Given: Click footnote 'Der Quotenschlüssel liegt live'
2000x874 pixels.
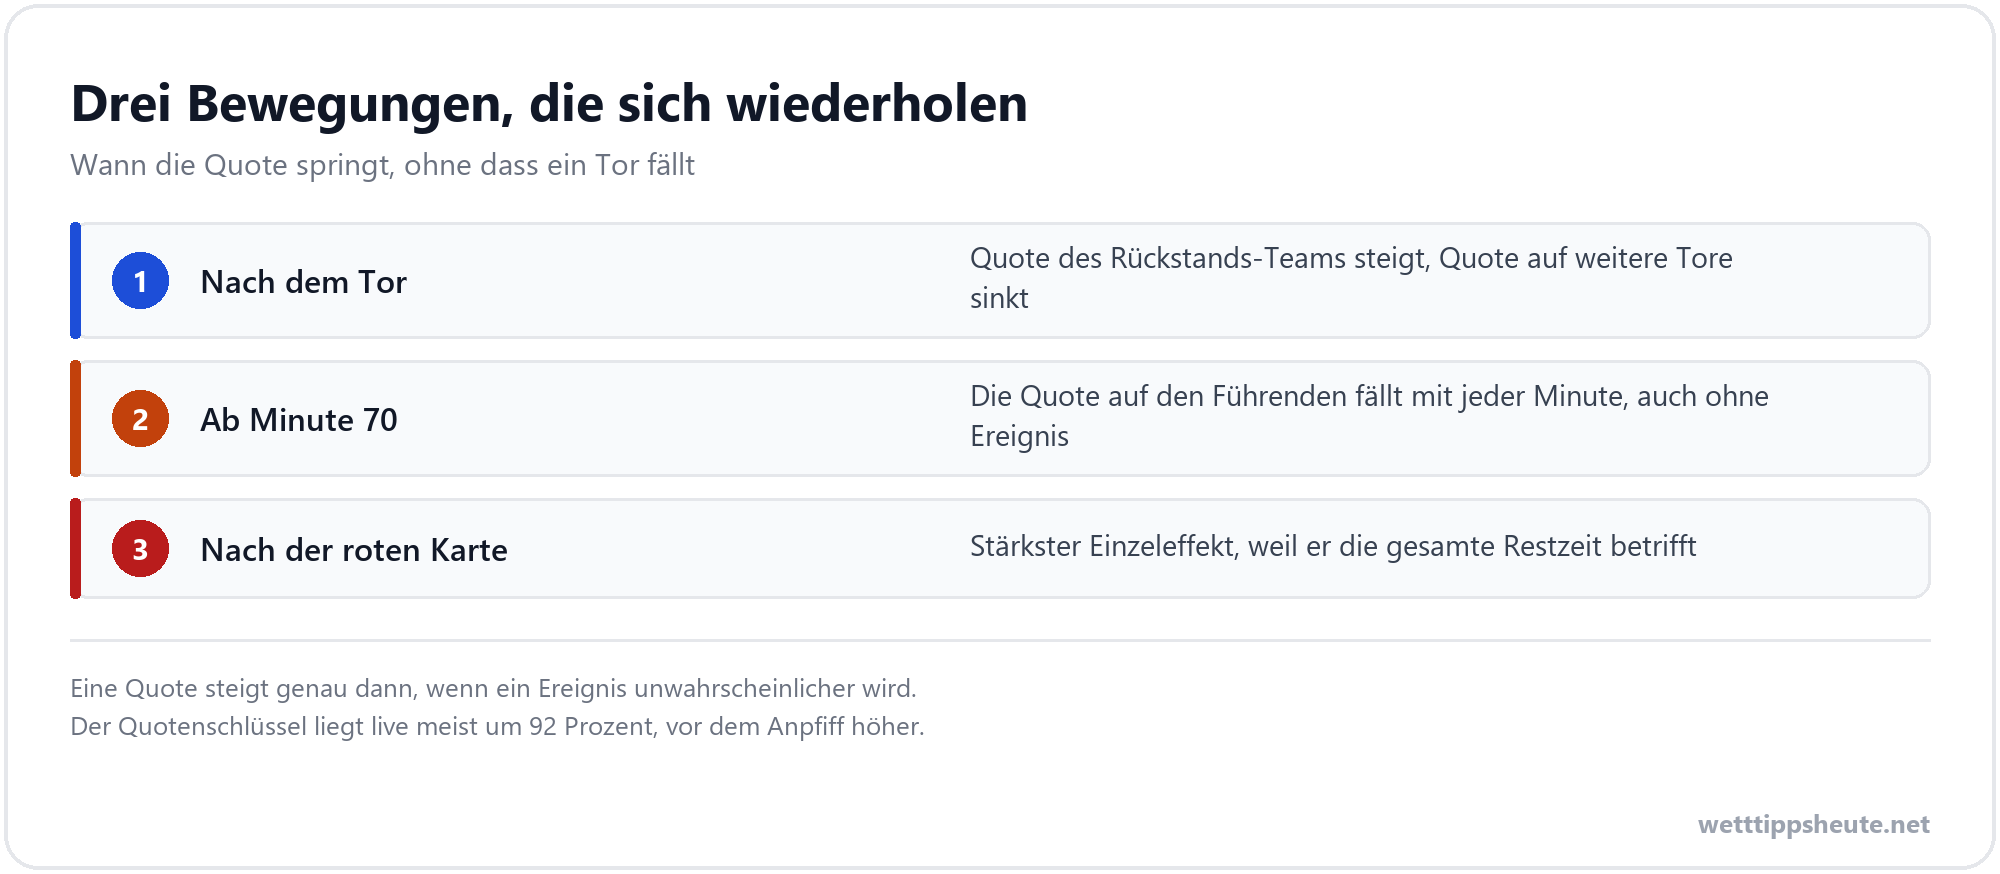Looking at the screenshot, I should pyautogui.click(x=497, y=726).
